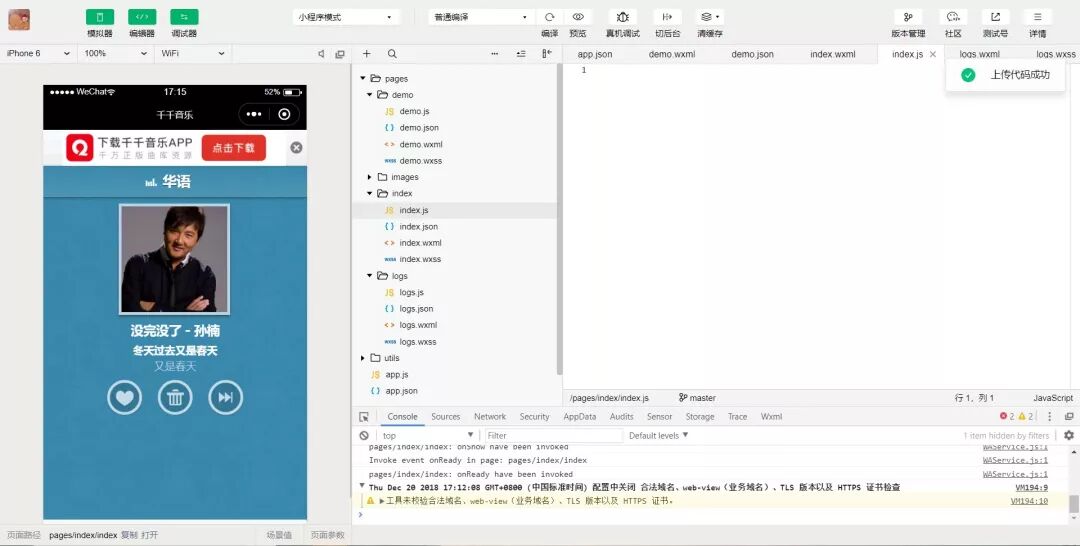Screen dimensions: 1080x546
Task: Switch to the index.wxml editor tab
Action: 833,54
